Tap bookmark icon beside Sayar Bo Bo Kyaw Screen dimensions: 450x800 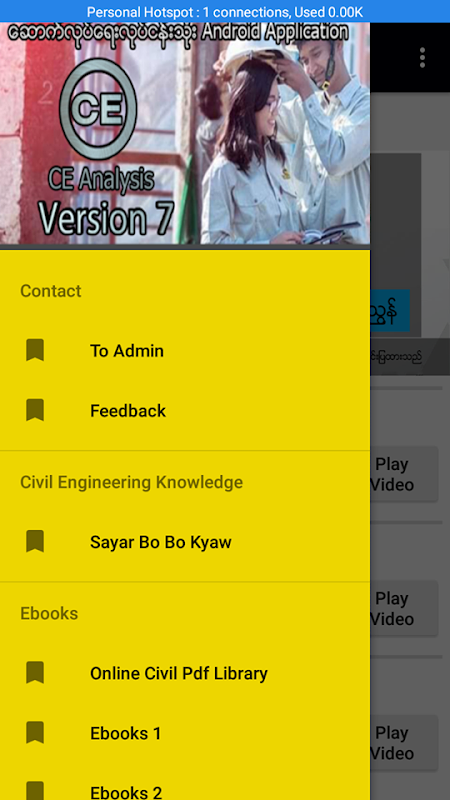click(35, 541)
